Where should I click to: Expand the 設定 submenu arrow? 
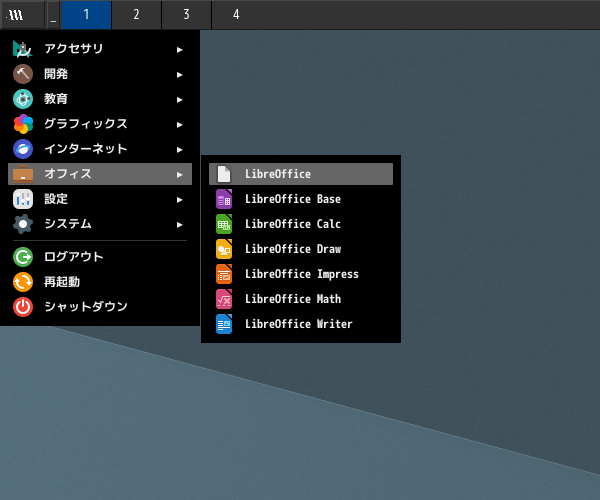click(179, 200)
